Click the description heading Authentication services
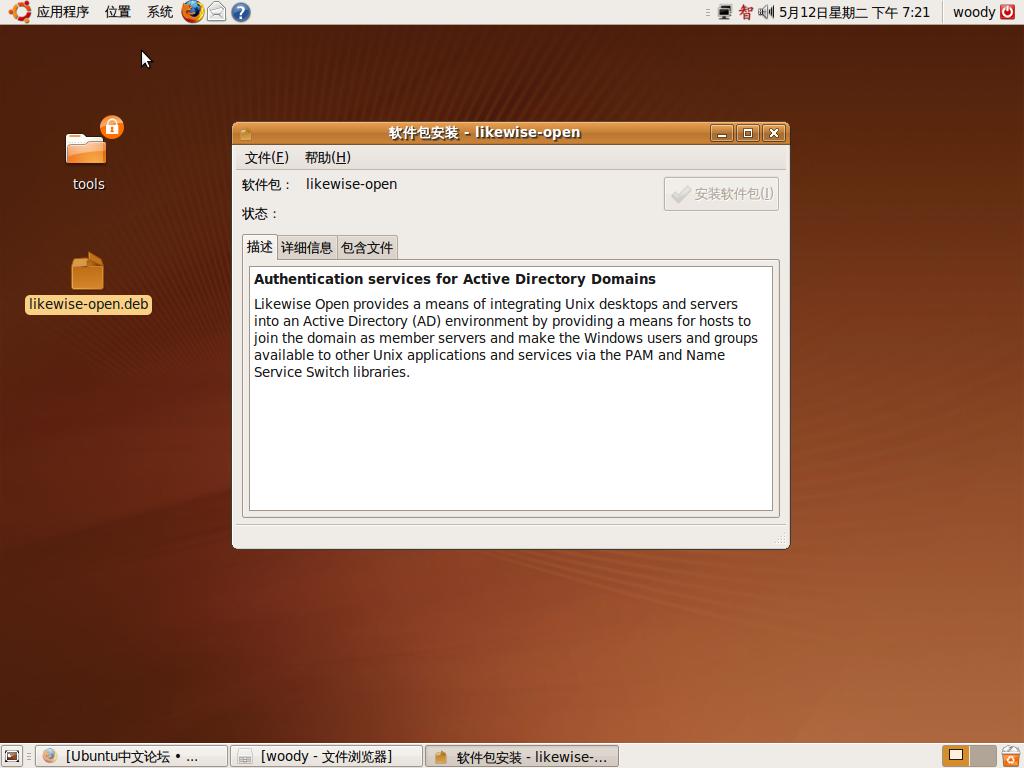This screenshot has height=768, width=1024. [455, 279]
